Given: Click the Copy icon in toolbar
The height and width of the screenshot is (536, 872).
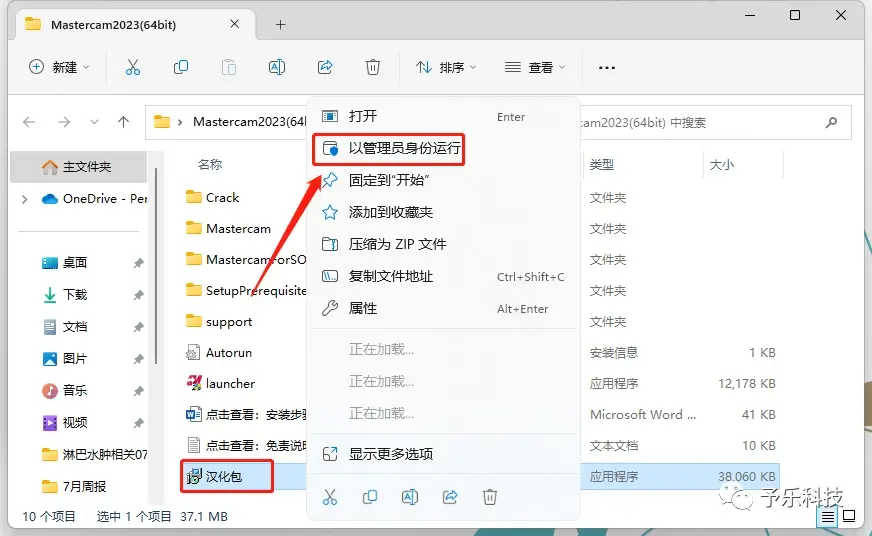Looking at the screenshot, I should point(181,67).
